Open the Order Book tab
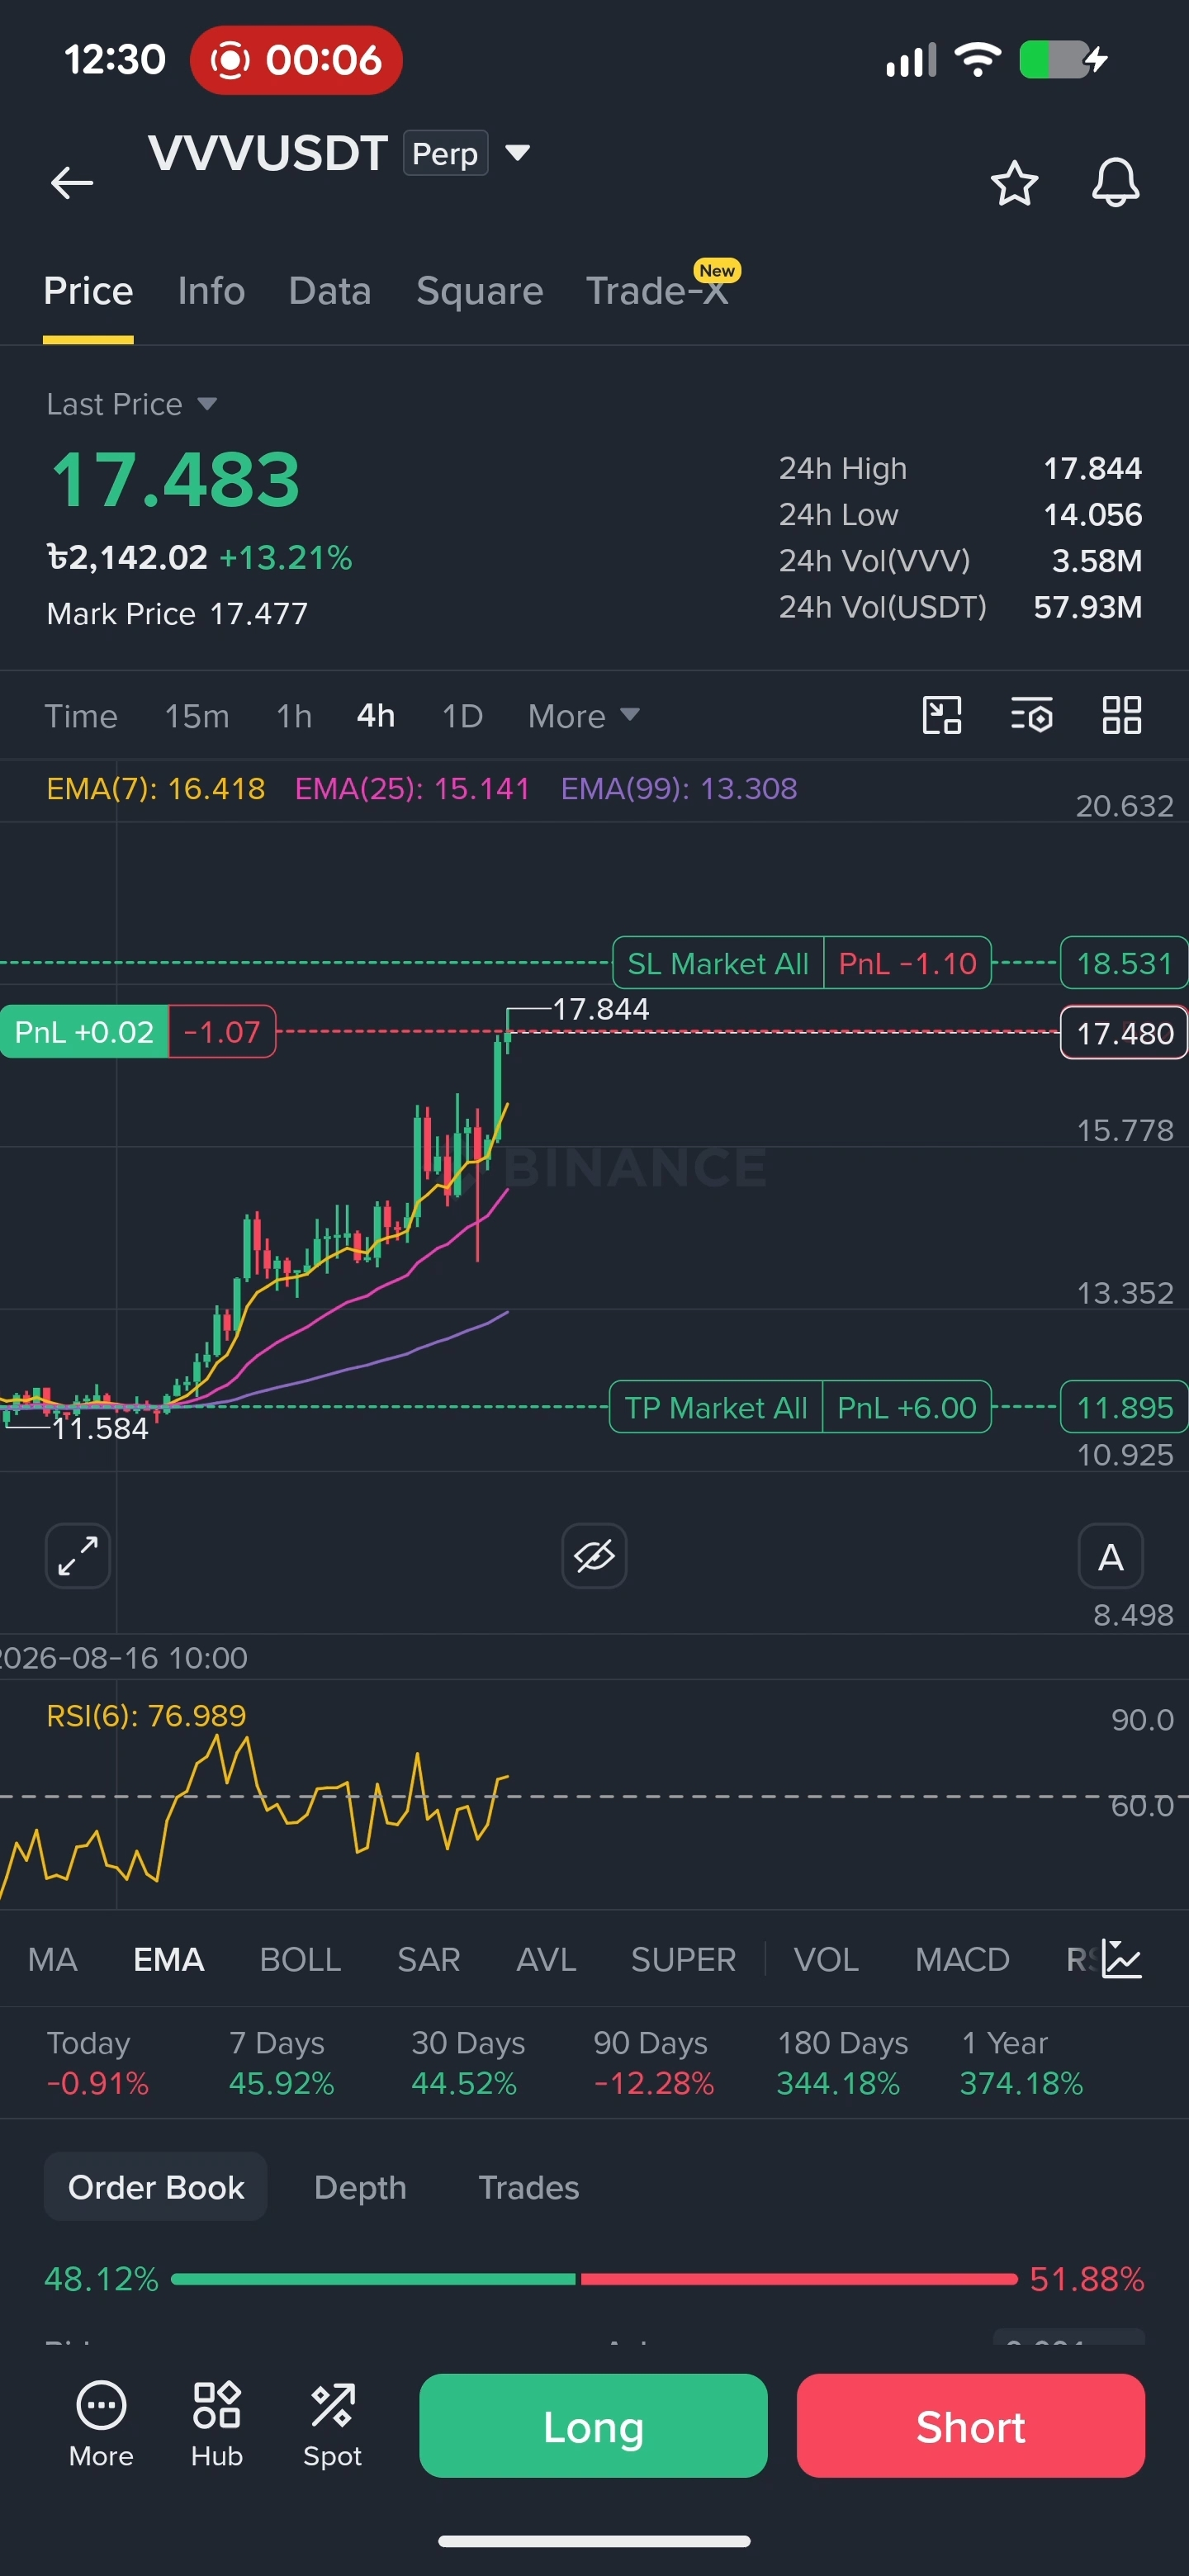 point(156,2187)
